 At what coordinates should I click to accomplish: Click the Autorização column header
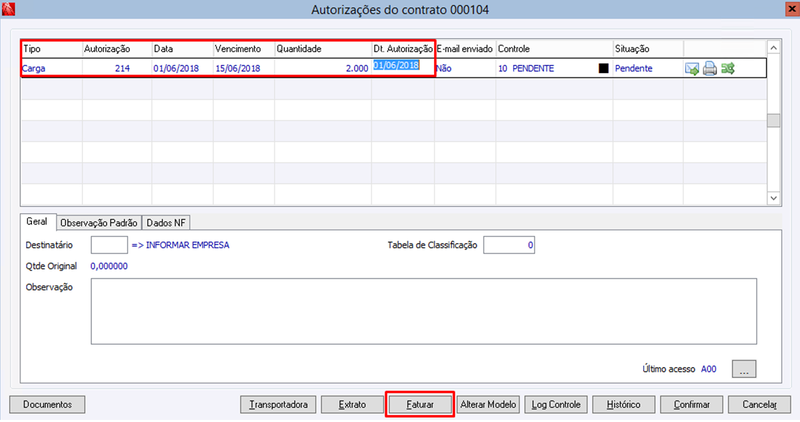pyautogui.click(x=117, y=49)
